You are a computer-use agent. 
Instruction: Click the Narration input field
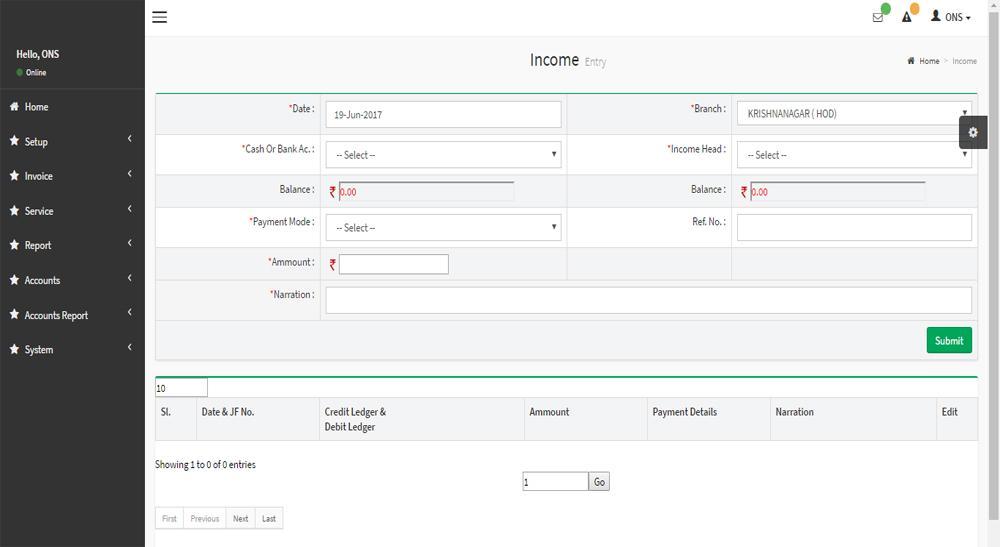649,300
